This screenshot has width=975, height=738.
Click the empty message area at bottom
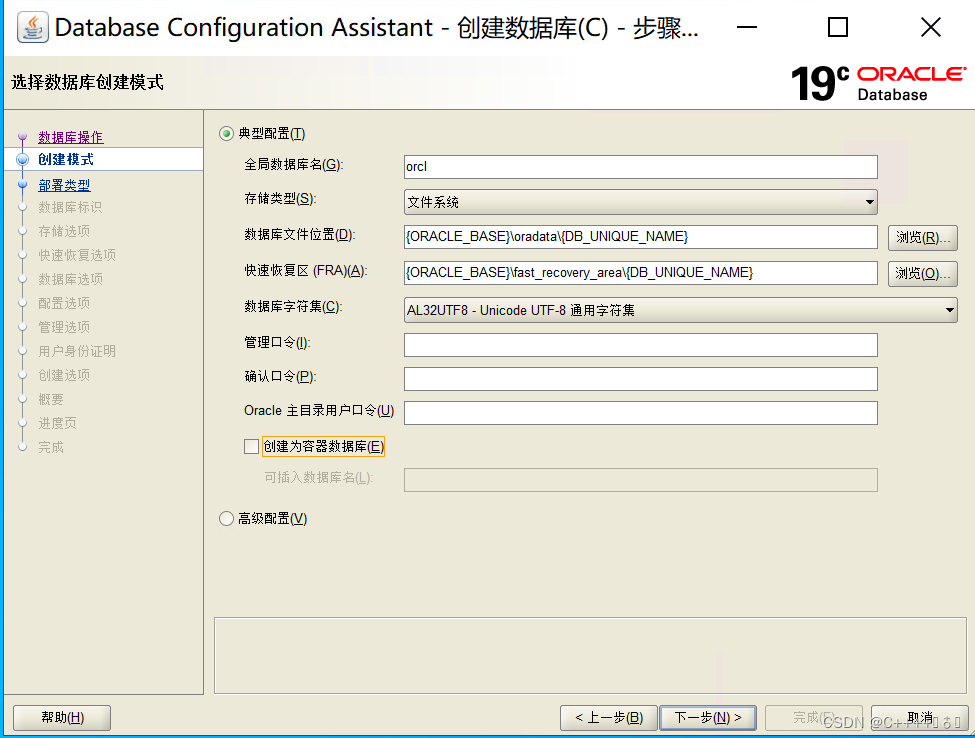(x=590, y=655)
